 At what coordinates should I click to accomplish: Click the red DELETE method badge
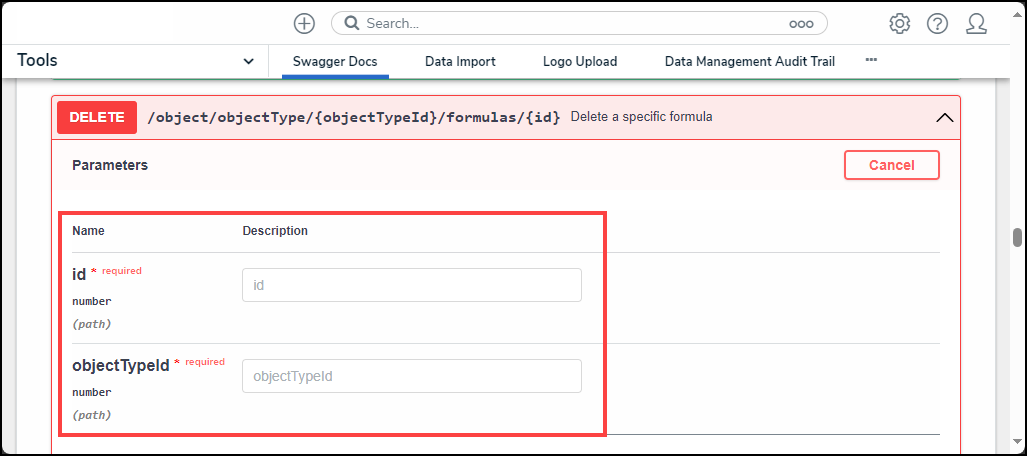97,117
